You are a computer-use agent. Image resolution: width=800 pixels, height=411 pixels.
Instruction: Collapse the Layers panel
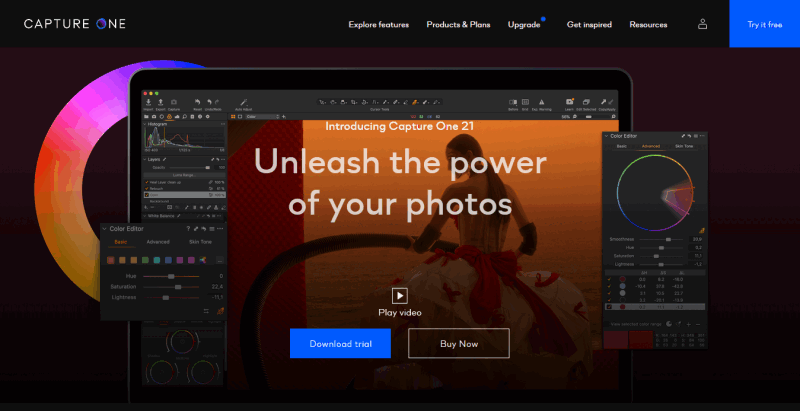[x=144, y=160]
